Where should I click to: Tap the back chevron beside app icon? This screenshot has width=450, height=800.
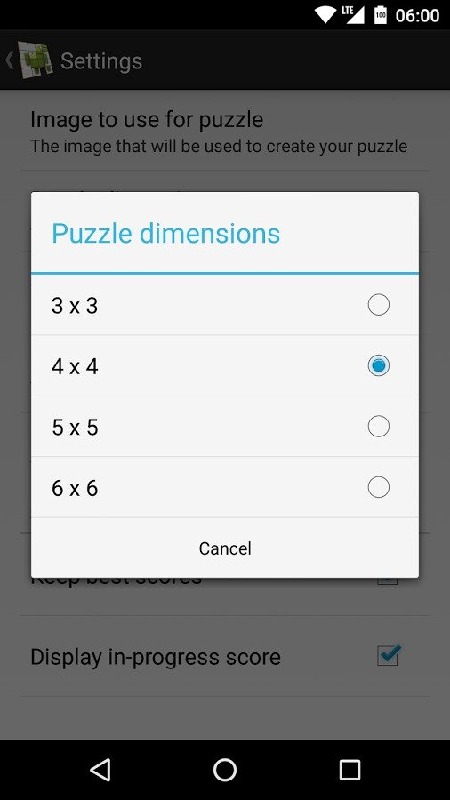9,60
